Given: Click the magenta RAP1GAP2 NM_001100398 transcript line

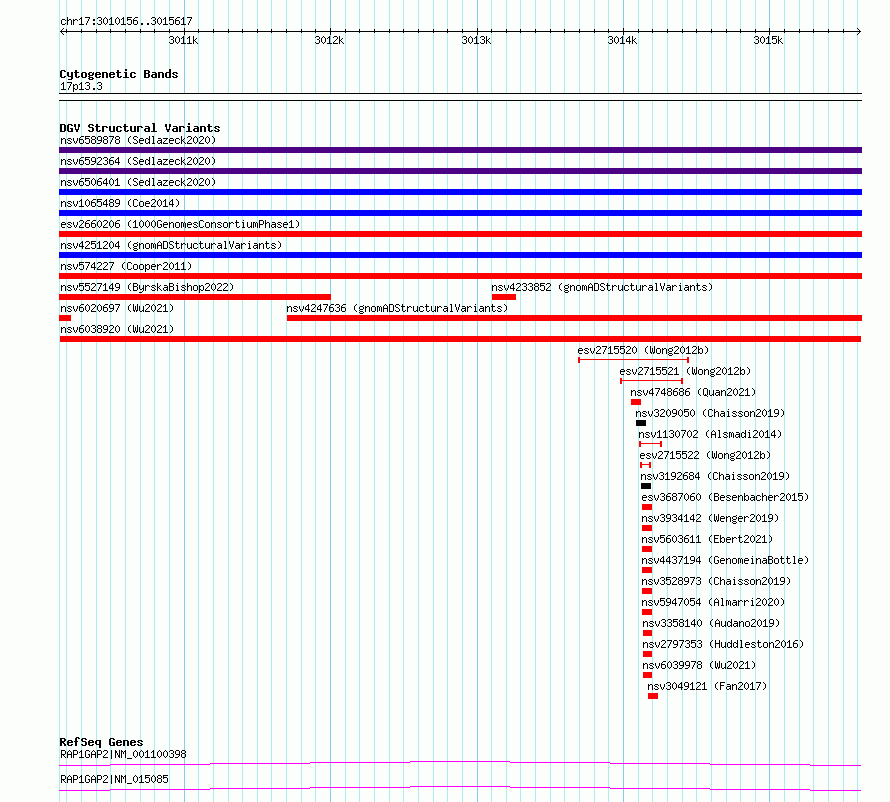Looking at the screenshot, I should [460, 763].
